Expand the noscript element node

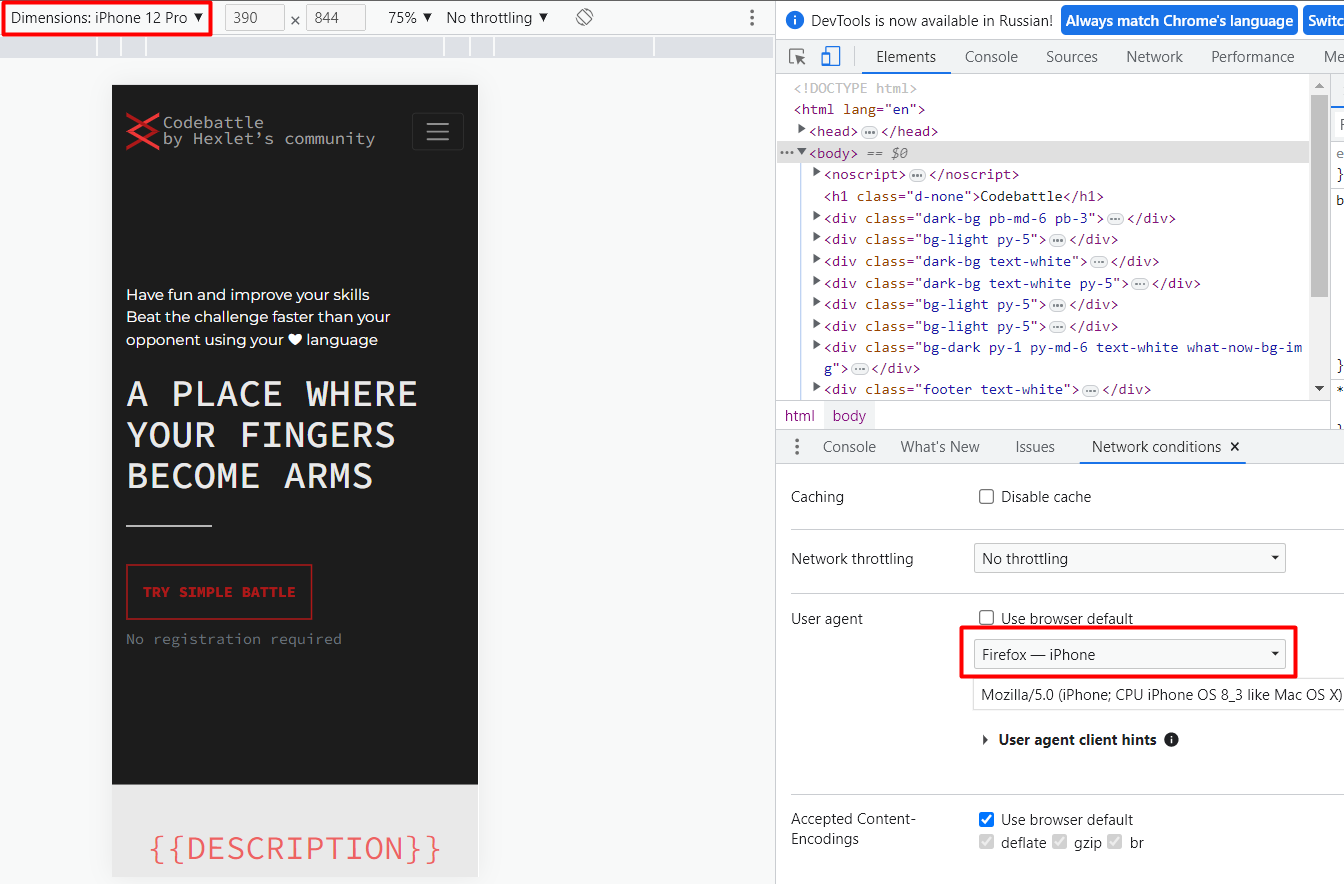pyautogui.click(x=817, y=173)
